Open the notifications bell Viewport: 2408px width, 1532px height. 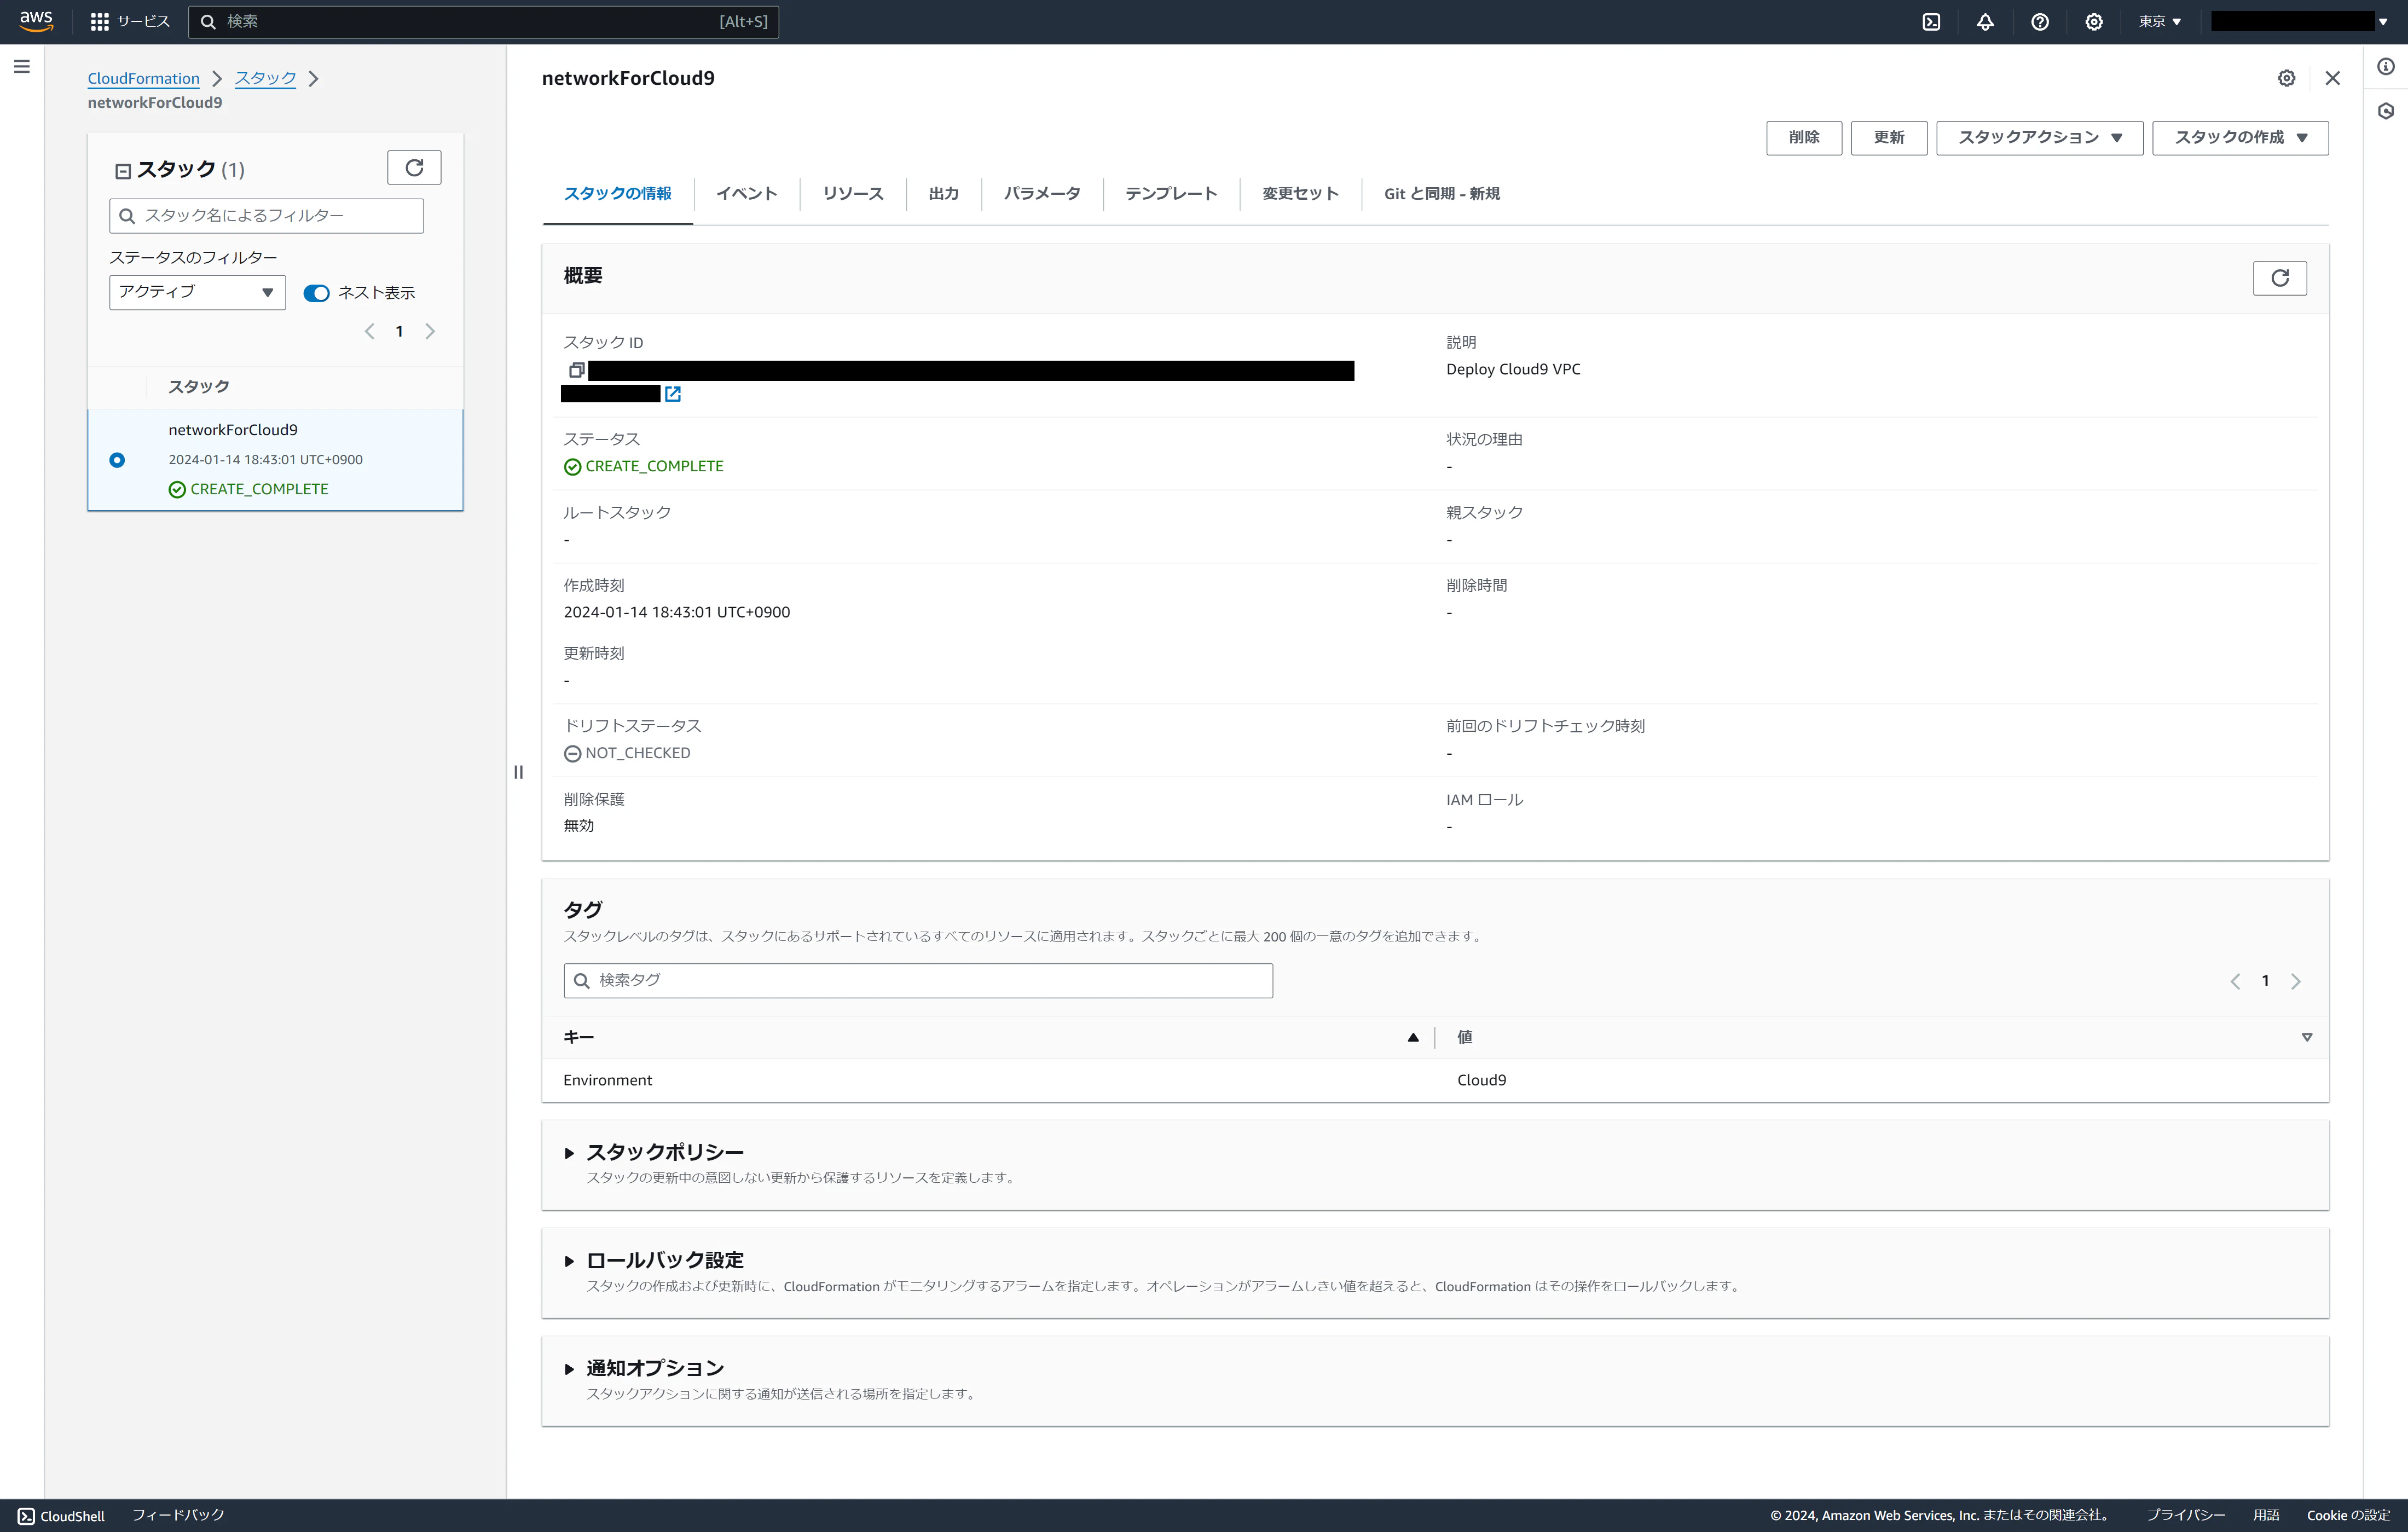pos(1985,22)
